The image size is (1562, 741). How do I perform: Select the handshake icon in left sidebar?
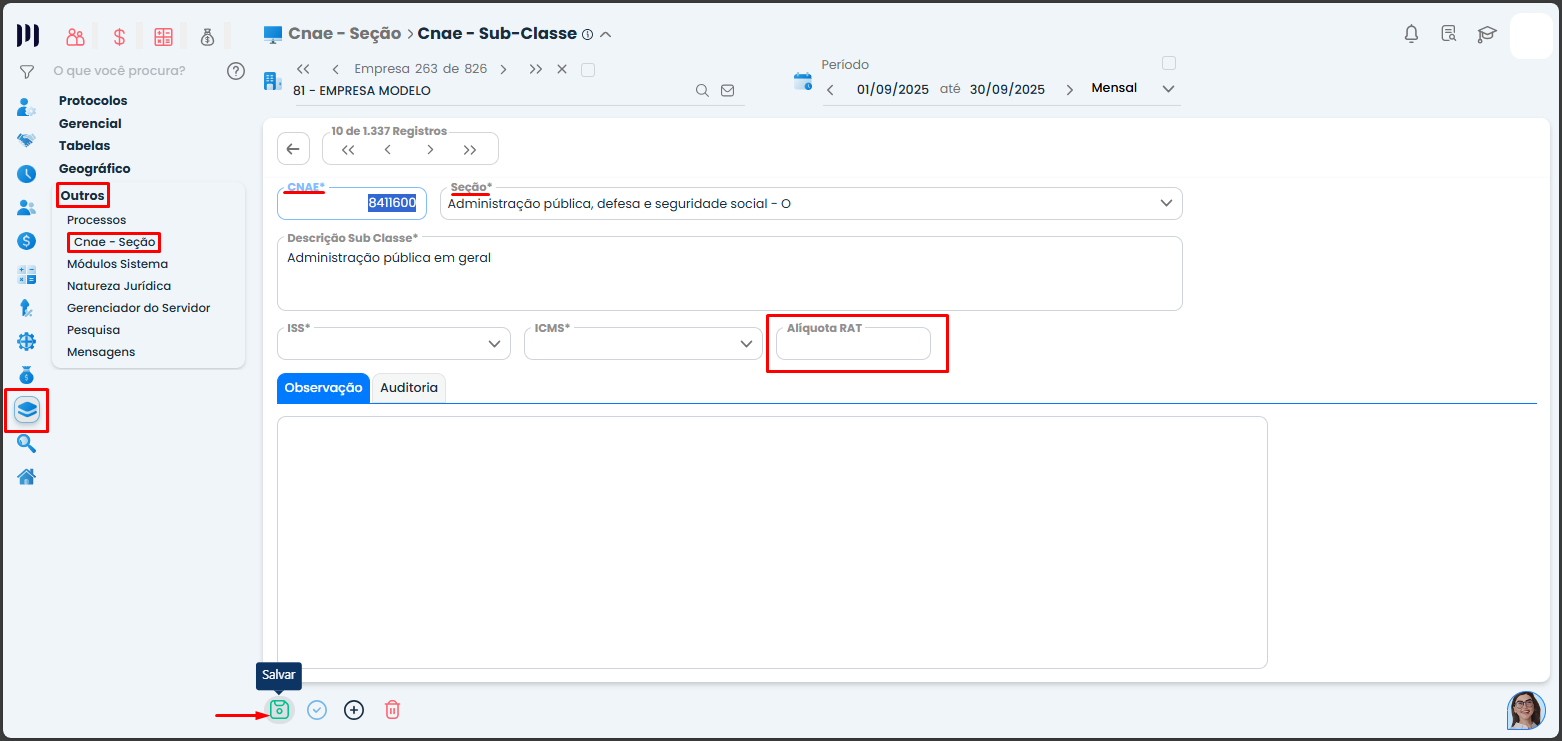click(27, 140)
